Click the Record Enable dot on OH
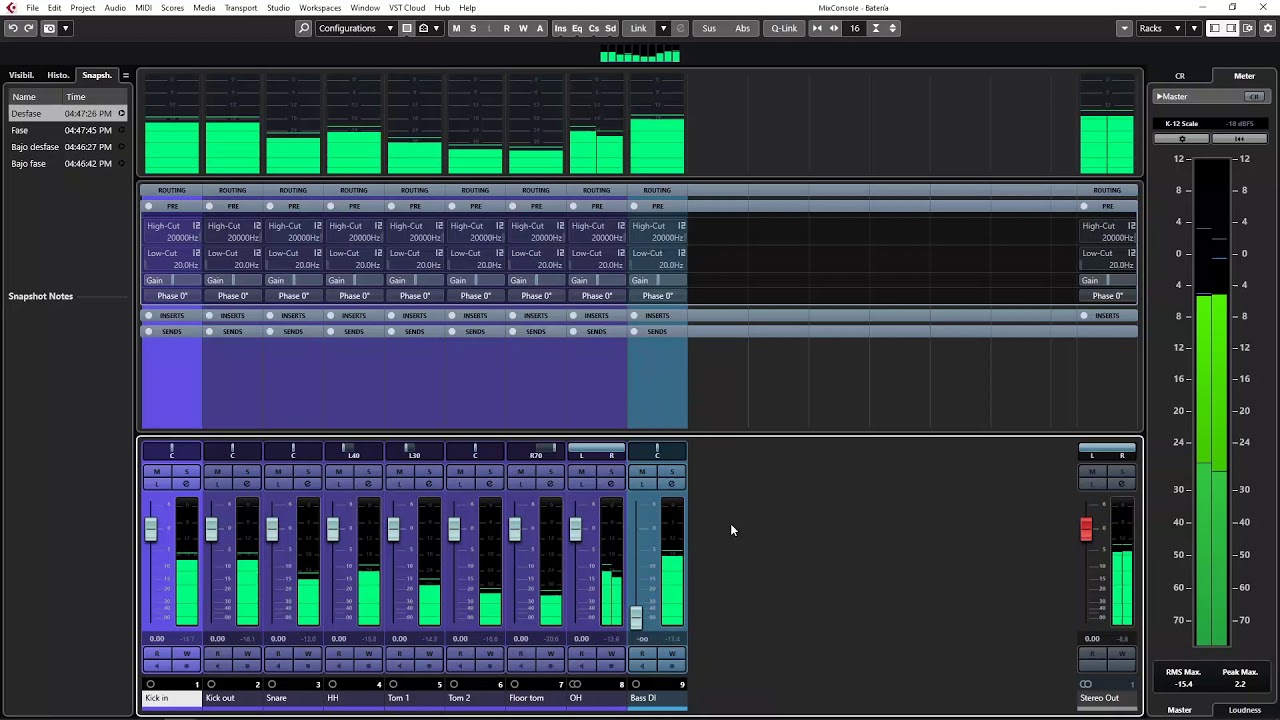The height and width of the screenshot is (720, 1280). coord(611,665)
